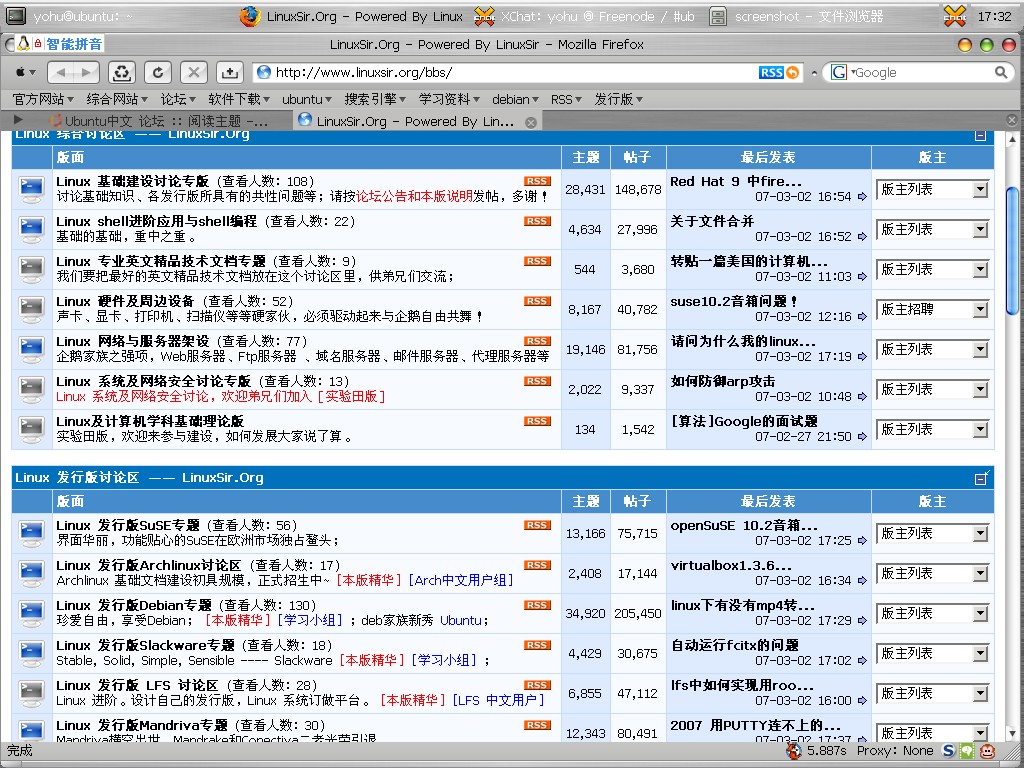This screenshot has width=1024, height=768.
Task: Switch to XChat window in taskbar
Action: (584, 16)
